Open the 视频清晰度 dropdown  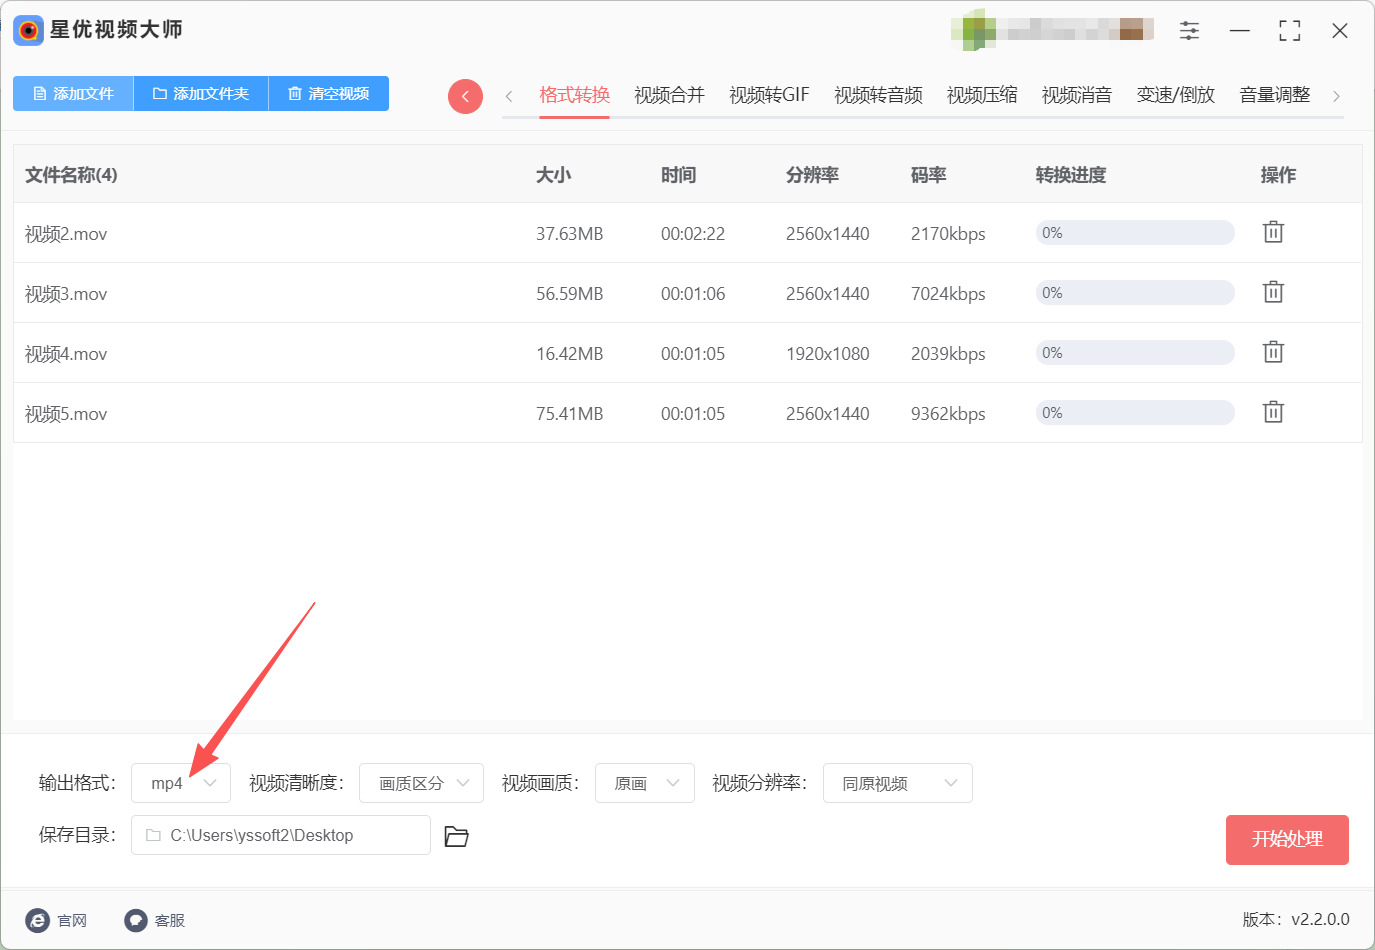tap(421, 783)
